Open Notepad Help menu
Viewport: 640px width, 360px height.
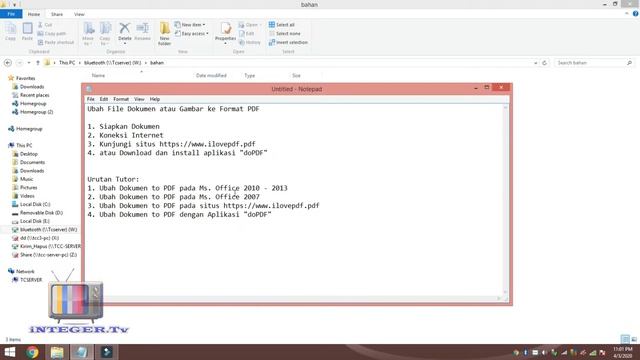155,99
